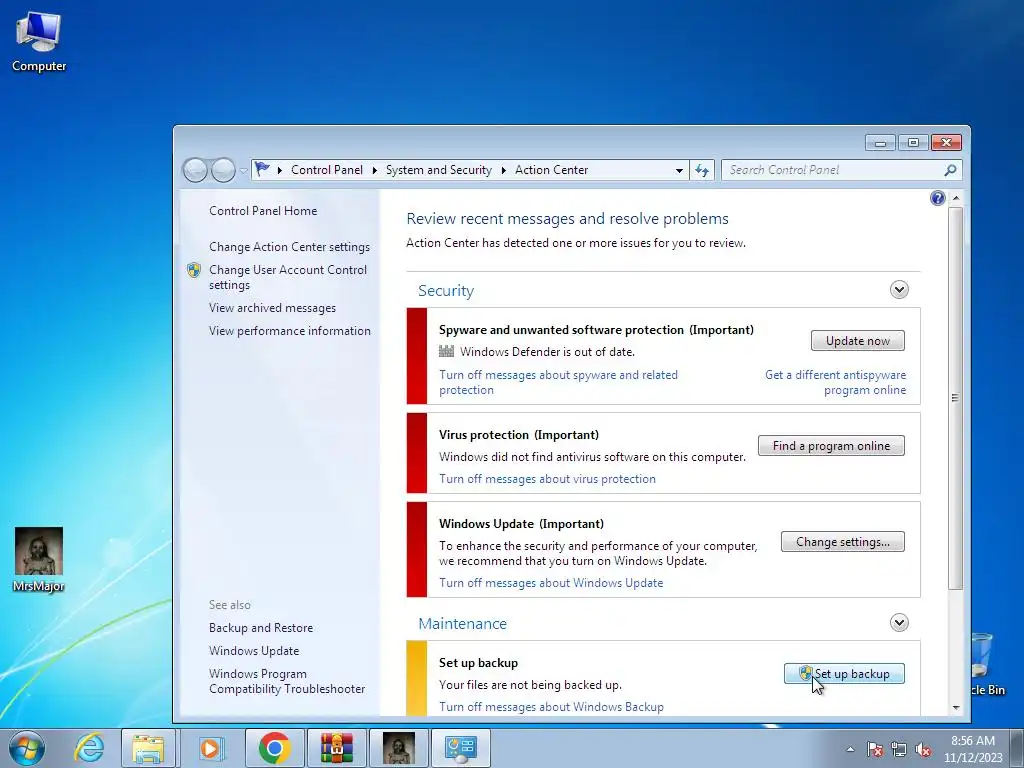Viewport: 1024px width, 768px height.
Task: Open recent pages dropdown near nav arrows
Action: click(243, 170)
